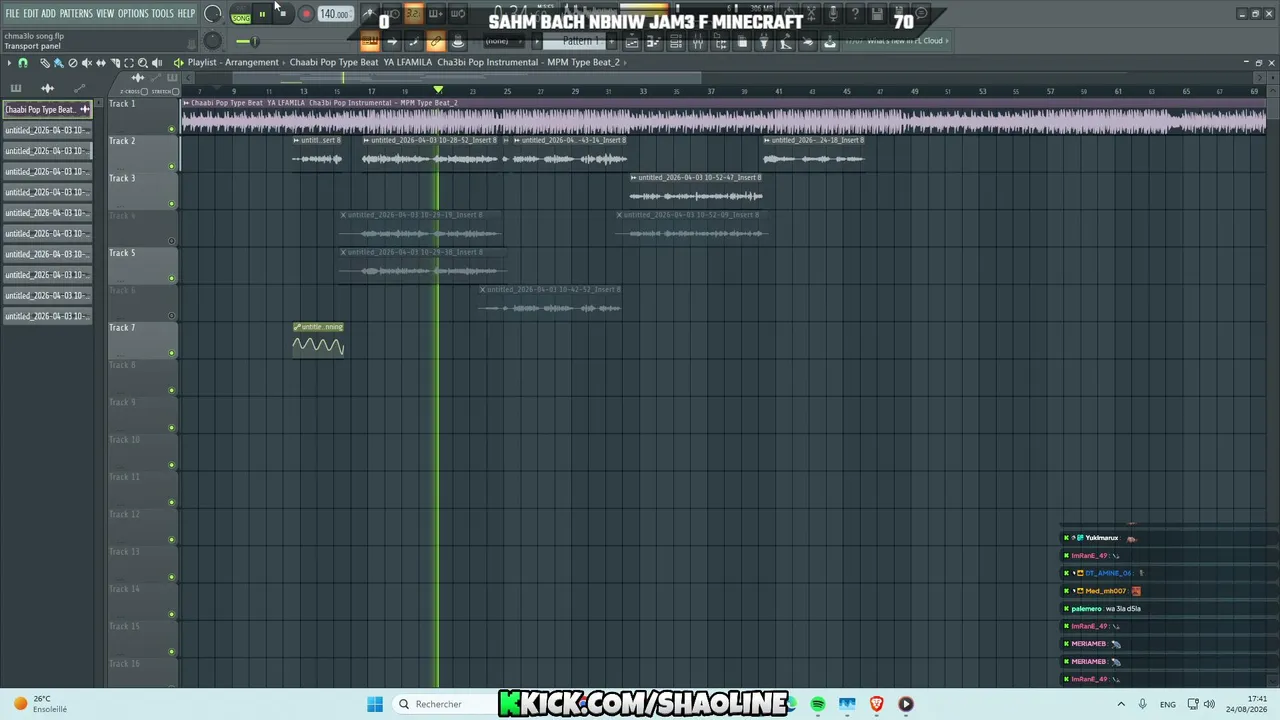This screenshot has width=1280, height=720.
Task: Open the help question mark icon
Action: tap(855, 13)
